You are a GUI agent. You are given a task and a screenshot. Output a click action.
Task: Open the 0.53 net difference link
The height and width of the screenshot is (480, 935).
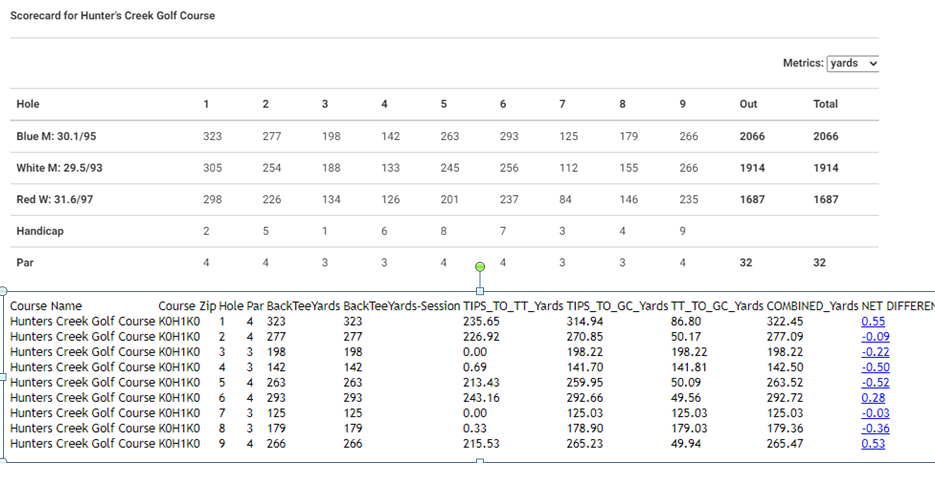pyautogui.click(x=873, y=444)
